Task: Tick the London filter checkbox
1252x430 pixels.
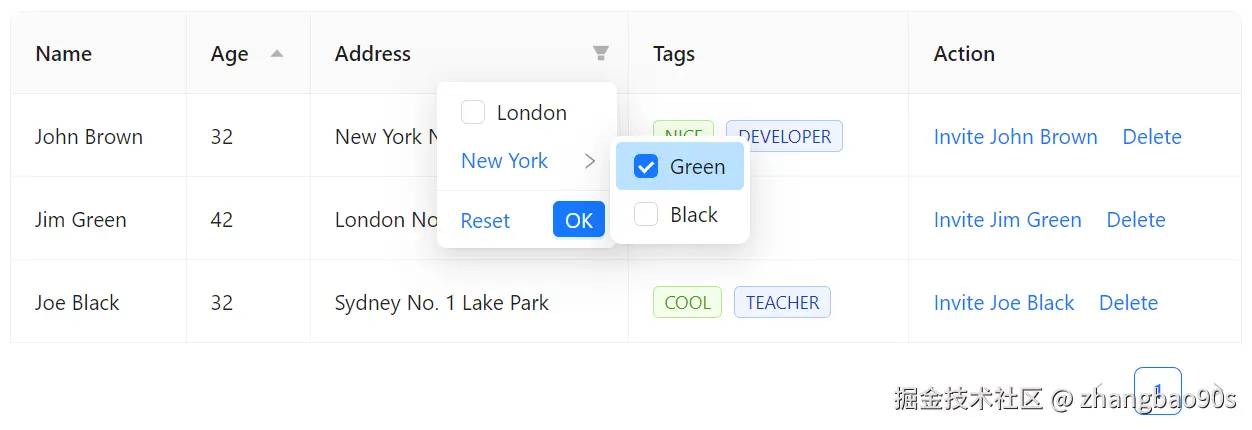Action: point(473,113)
